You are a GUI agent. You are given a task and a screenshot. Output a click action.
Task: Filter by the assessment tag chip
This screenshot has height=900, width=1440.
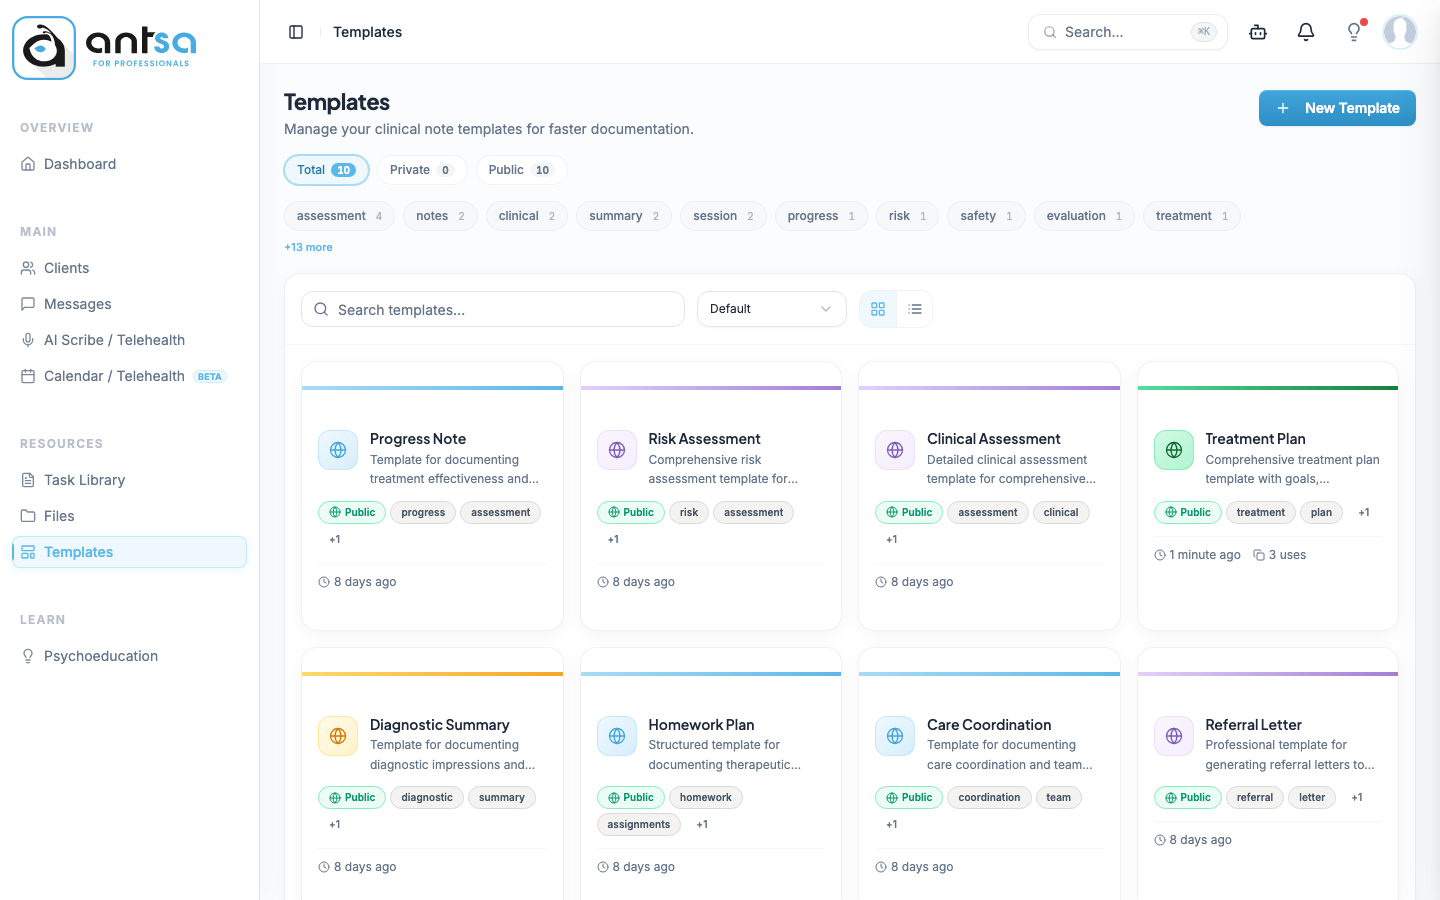click(339, 216)
